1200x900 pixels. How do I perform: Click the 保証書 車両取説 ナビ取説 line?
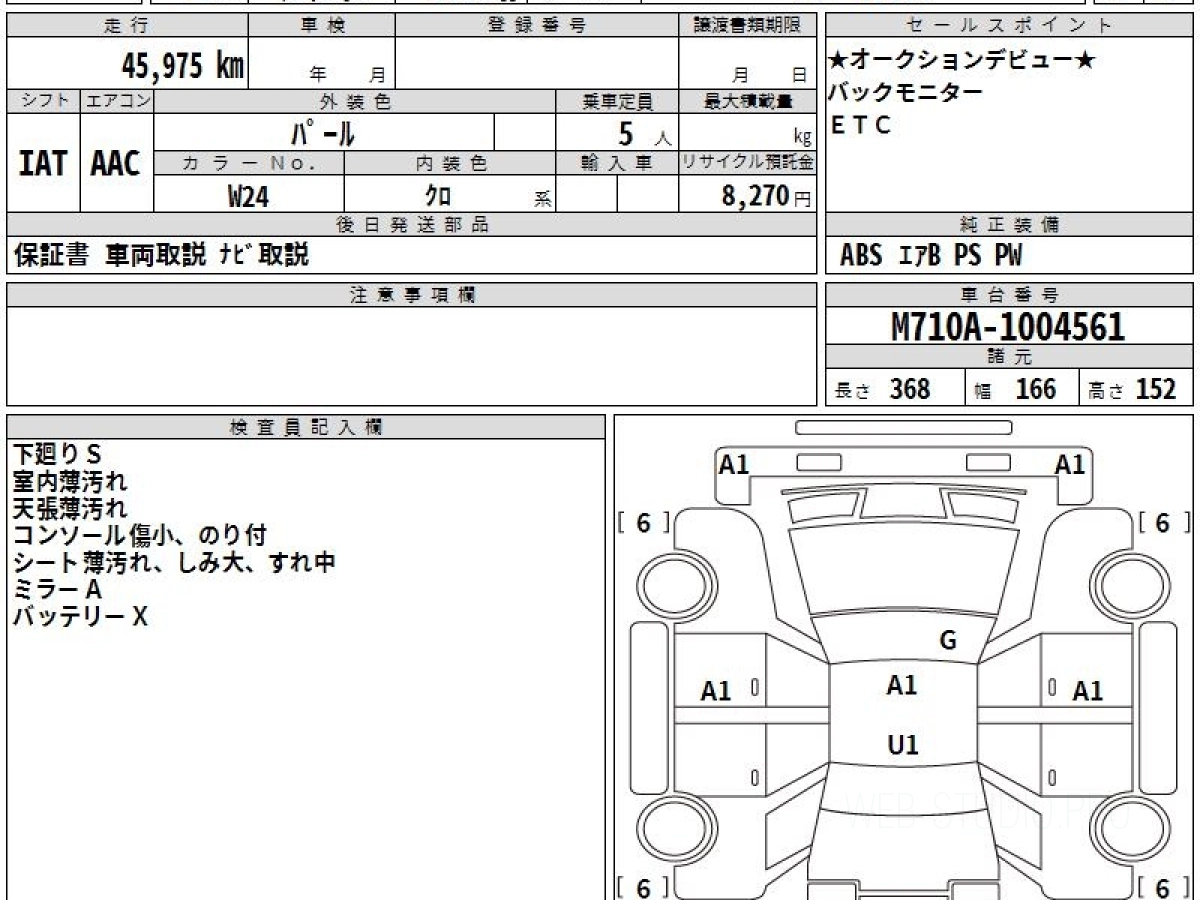click(x=162, y=255)
